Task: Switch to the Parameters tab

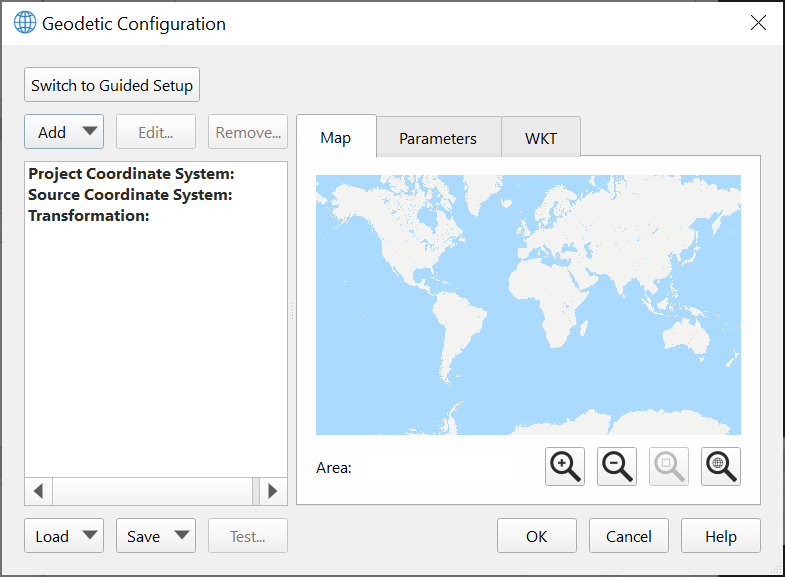Action: (x=438, y=138)
